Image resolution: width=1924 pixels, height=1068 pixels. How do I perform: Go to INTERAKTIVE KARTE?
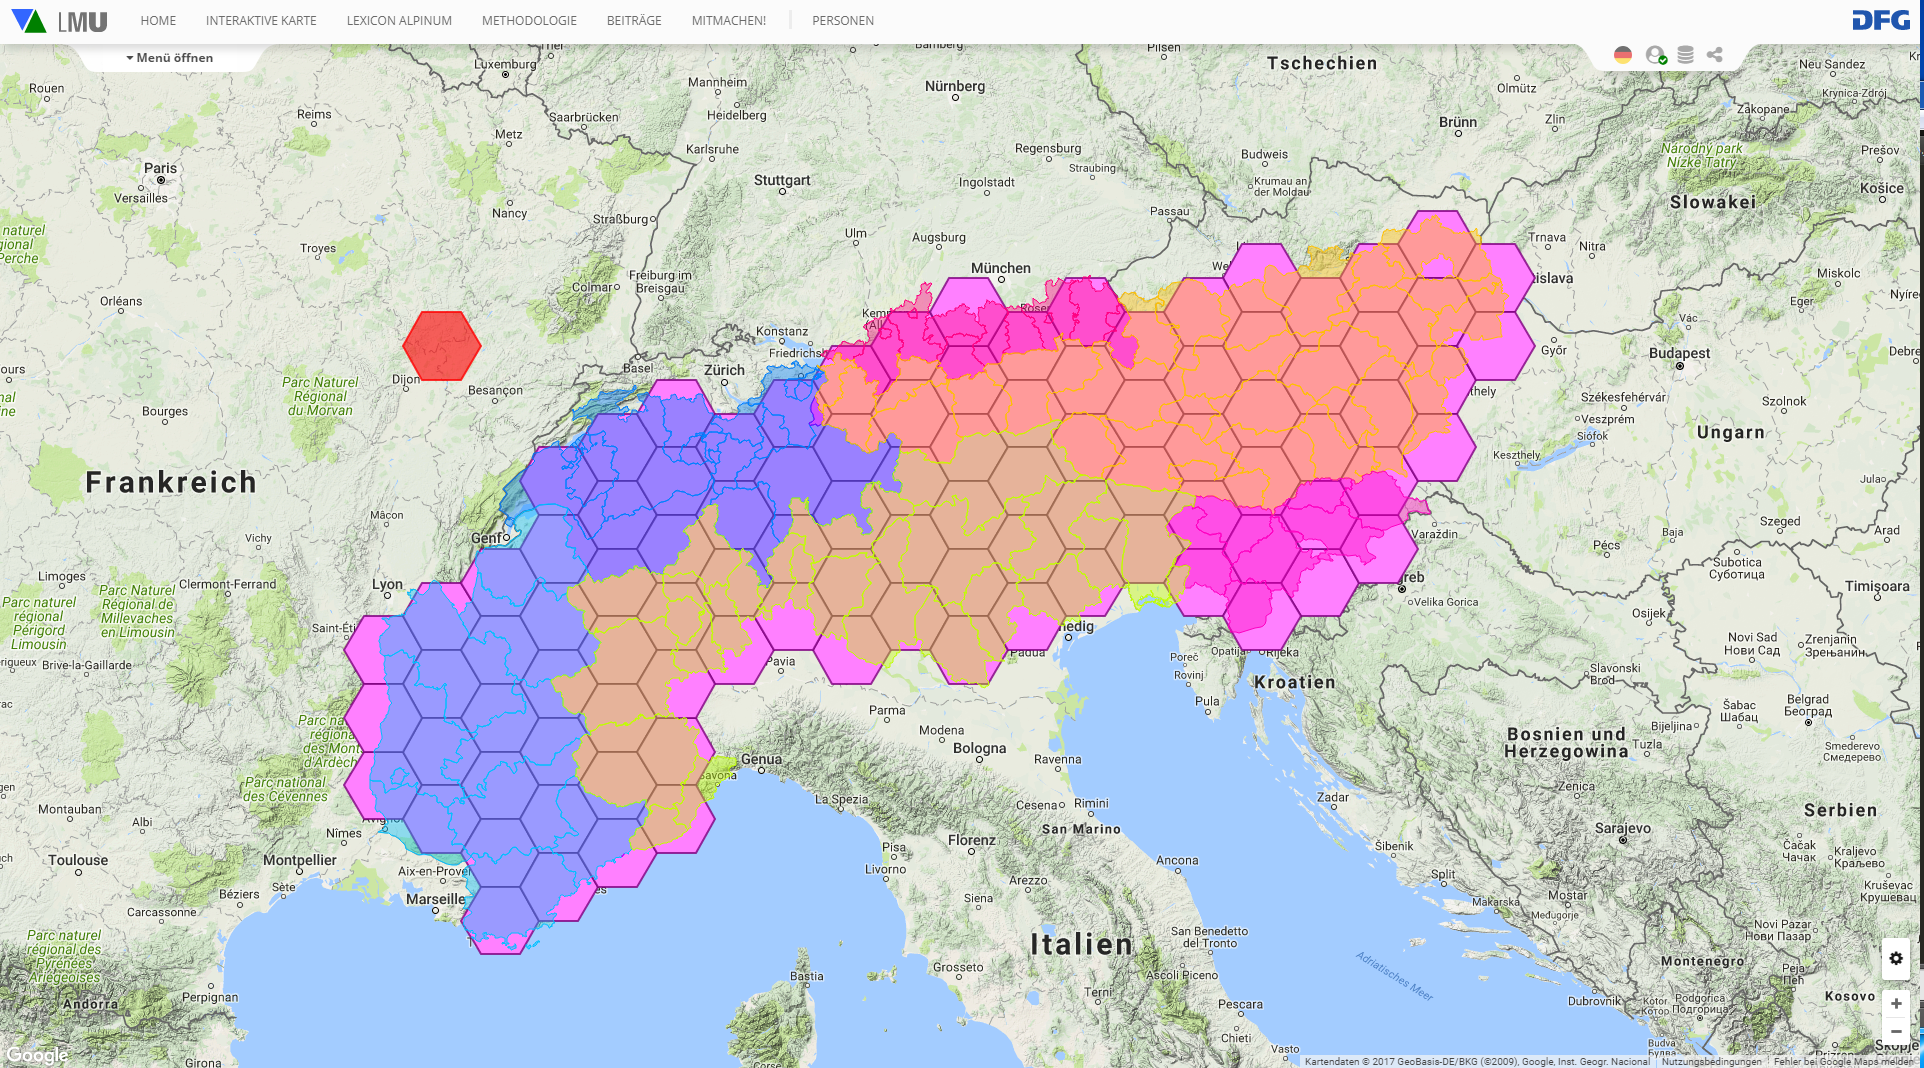pyautogui.click(x=261, y=21)
